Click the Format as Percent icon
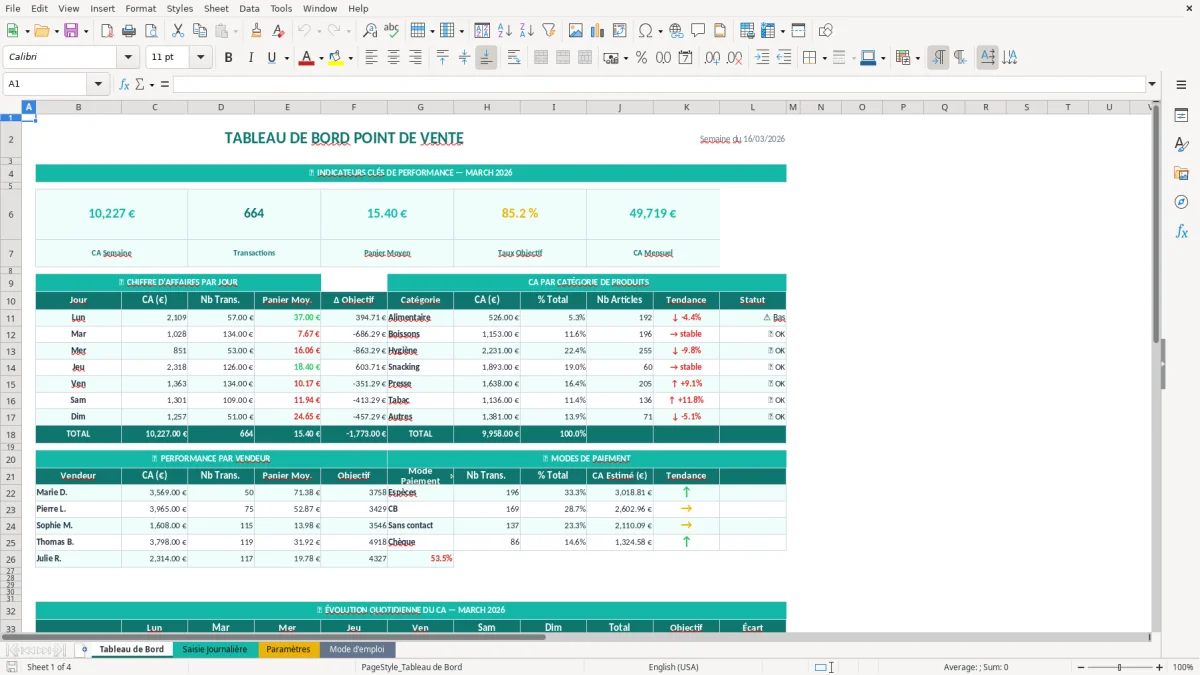 641,58
